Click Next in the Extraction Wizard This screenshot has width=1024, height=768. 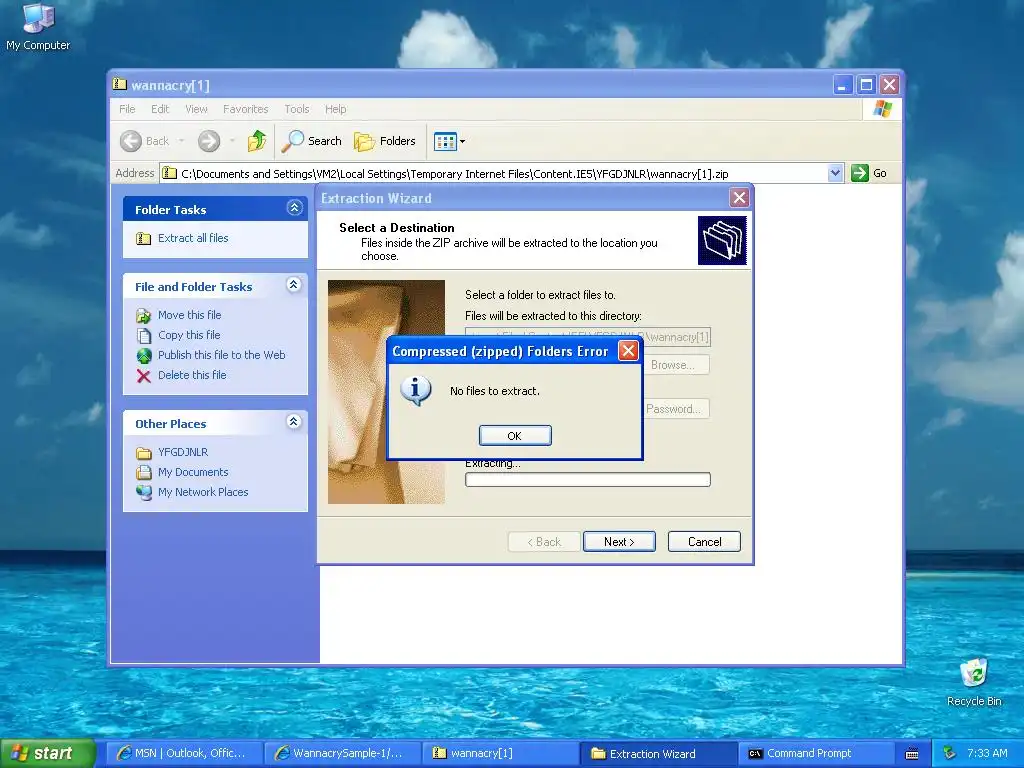click(x=618, y=541)
